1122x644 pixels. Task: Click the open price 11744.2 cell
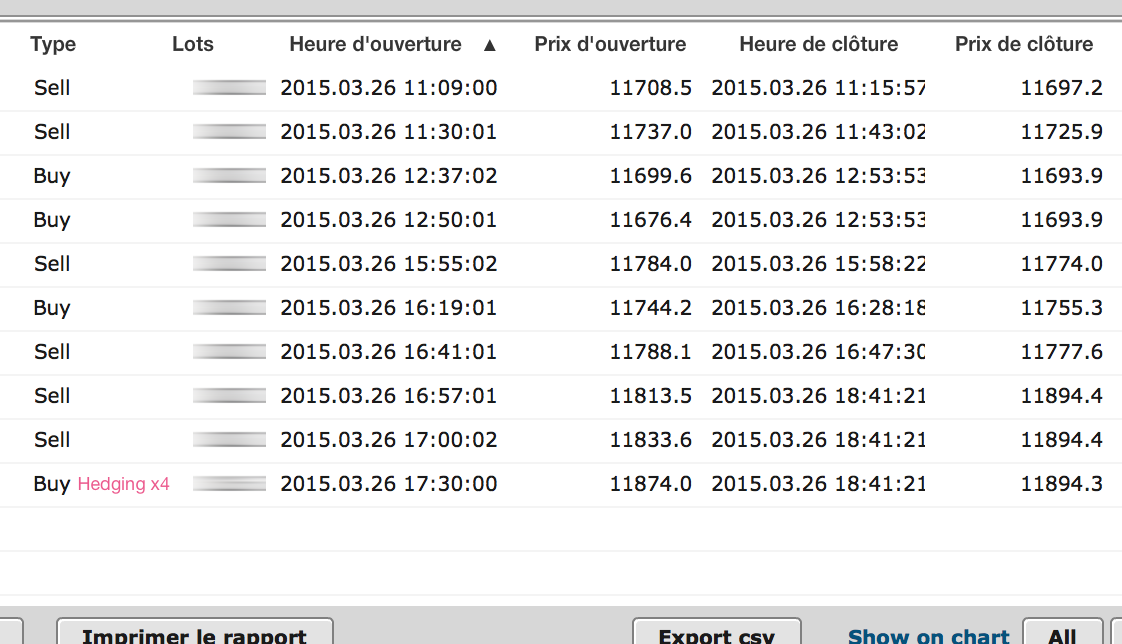(x=650, y=308)
